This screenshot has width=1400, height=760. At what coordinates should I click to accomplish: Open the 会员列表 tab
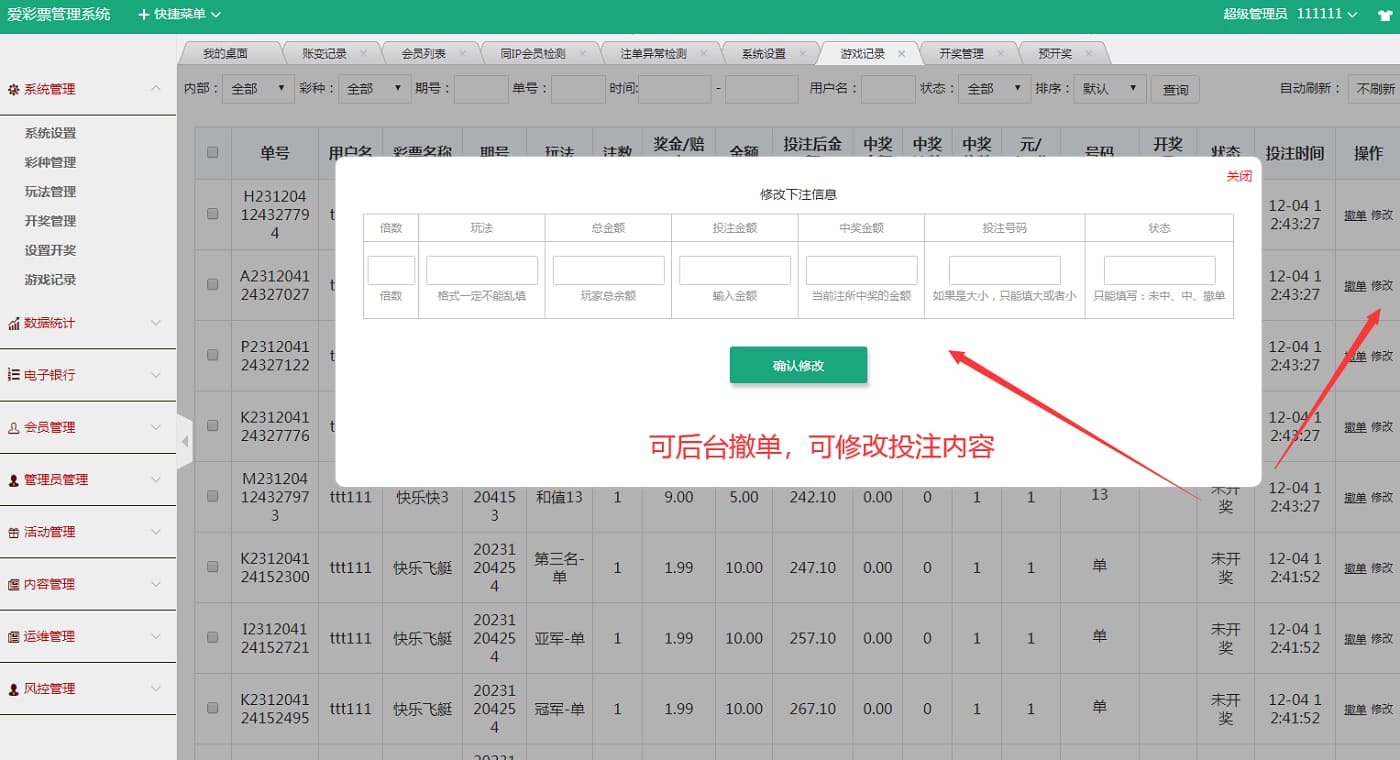423,54
